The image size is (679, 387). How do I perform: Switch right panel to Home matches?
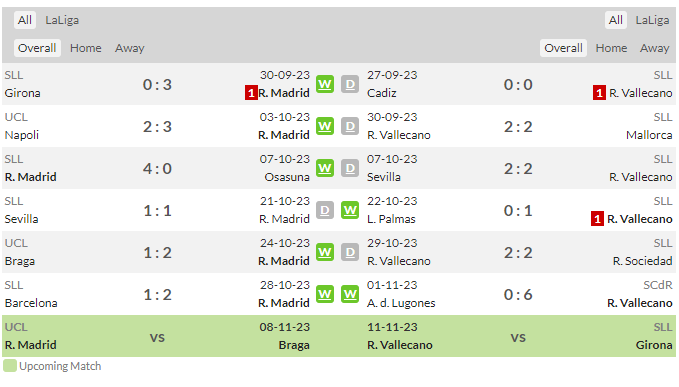point(611,48)
